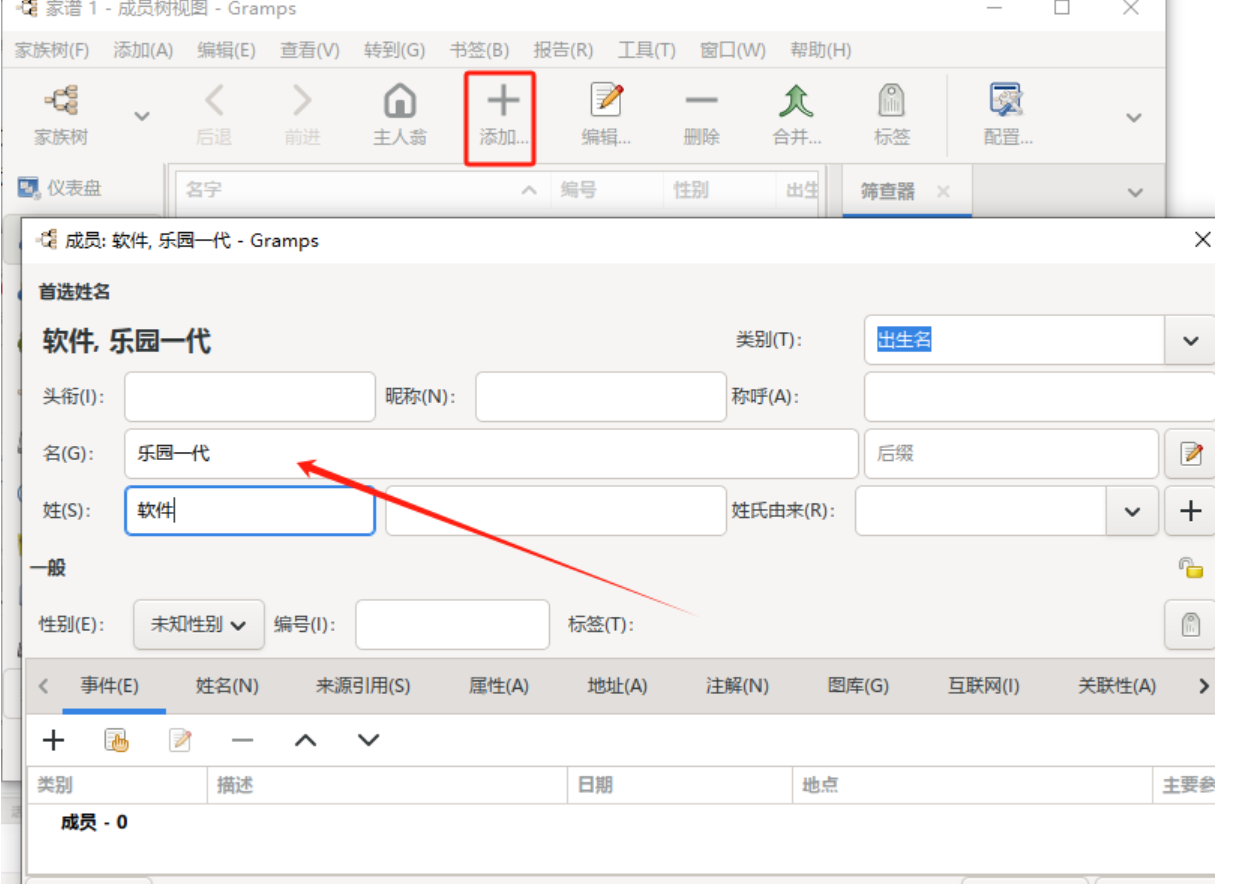Viewport: 1246px width, 884px height.
Task: Open the 家族树(F) menu
Action: [52, 50]
